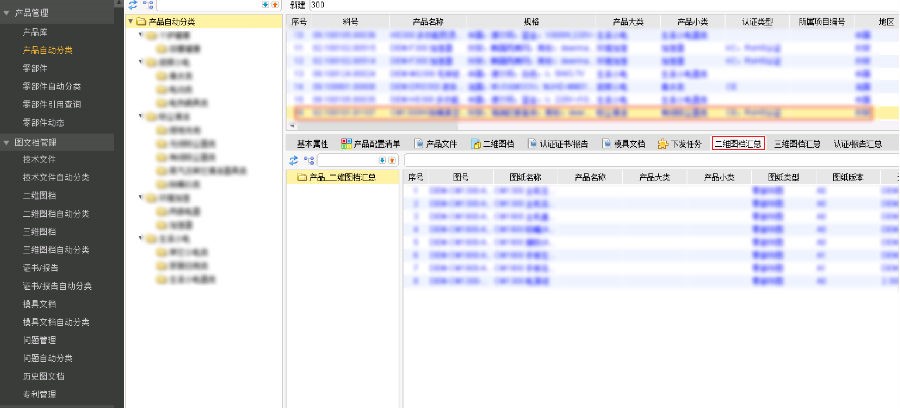Select the 二维图档汇总 tab
The width and height of the screenshot is (900, 408).
(x=738, y=144)
